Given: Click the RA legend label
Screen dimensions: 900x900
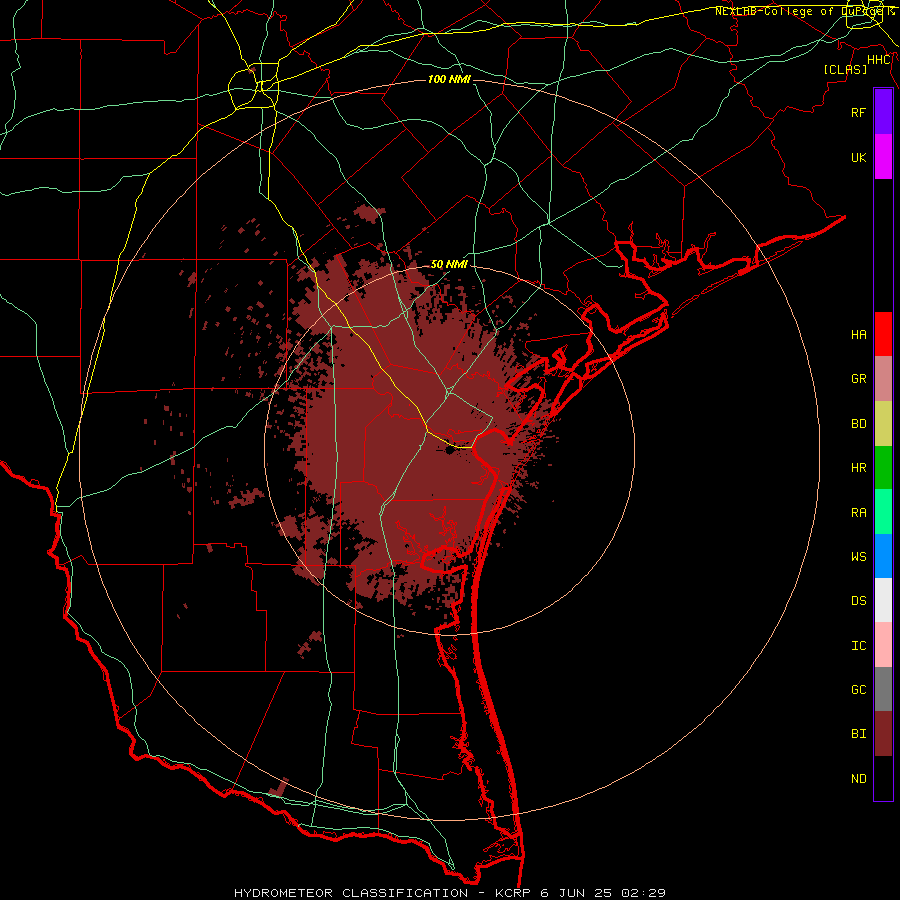Looking at the screenshot, I should (858, 512).
